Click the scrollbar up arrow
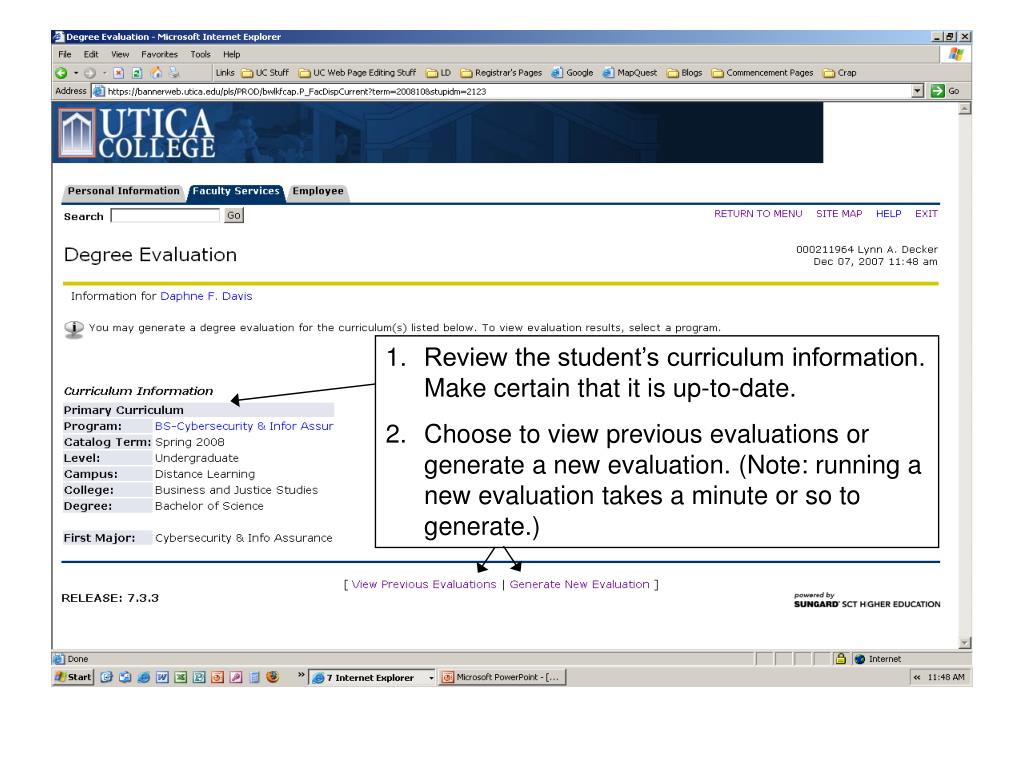The width and height of the screenshot is (1024, 768). click(965, 108)
